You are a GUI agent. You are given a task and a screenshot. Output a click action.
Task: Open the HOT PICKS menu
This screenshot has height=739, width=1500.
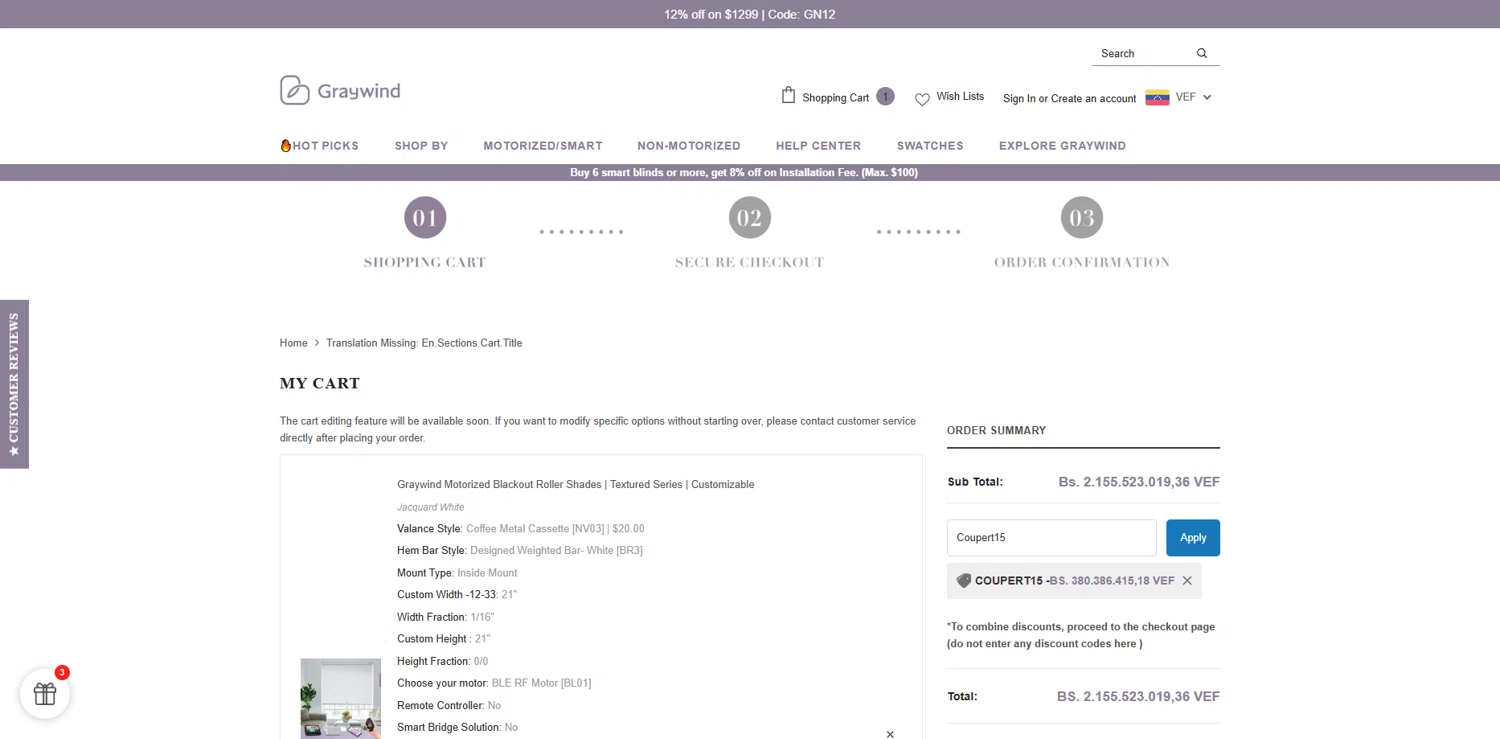coord(320,146)
